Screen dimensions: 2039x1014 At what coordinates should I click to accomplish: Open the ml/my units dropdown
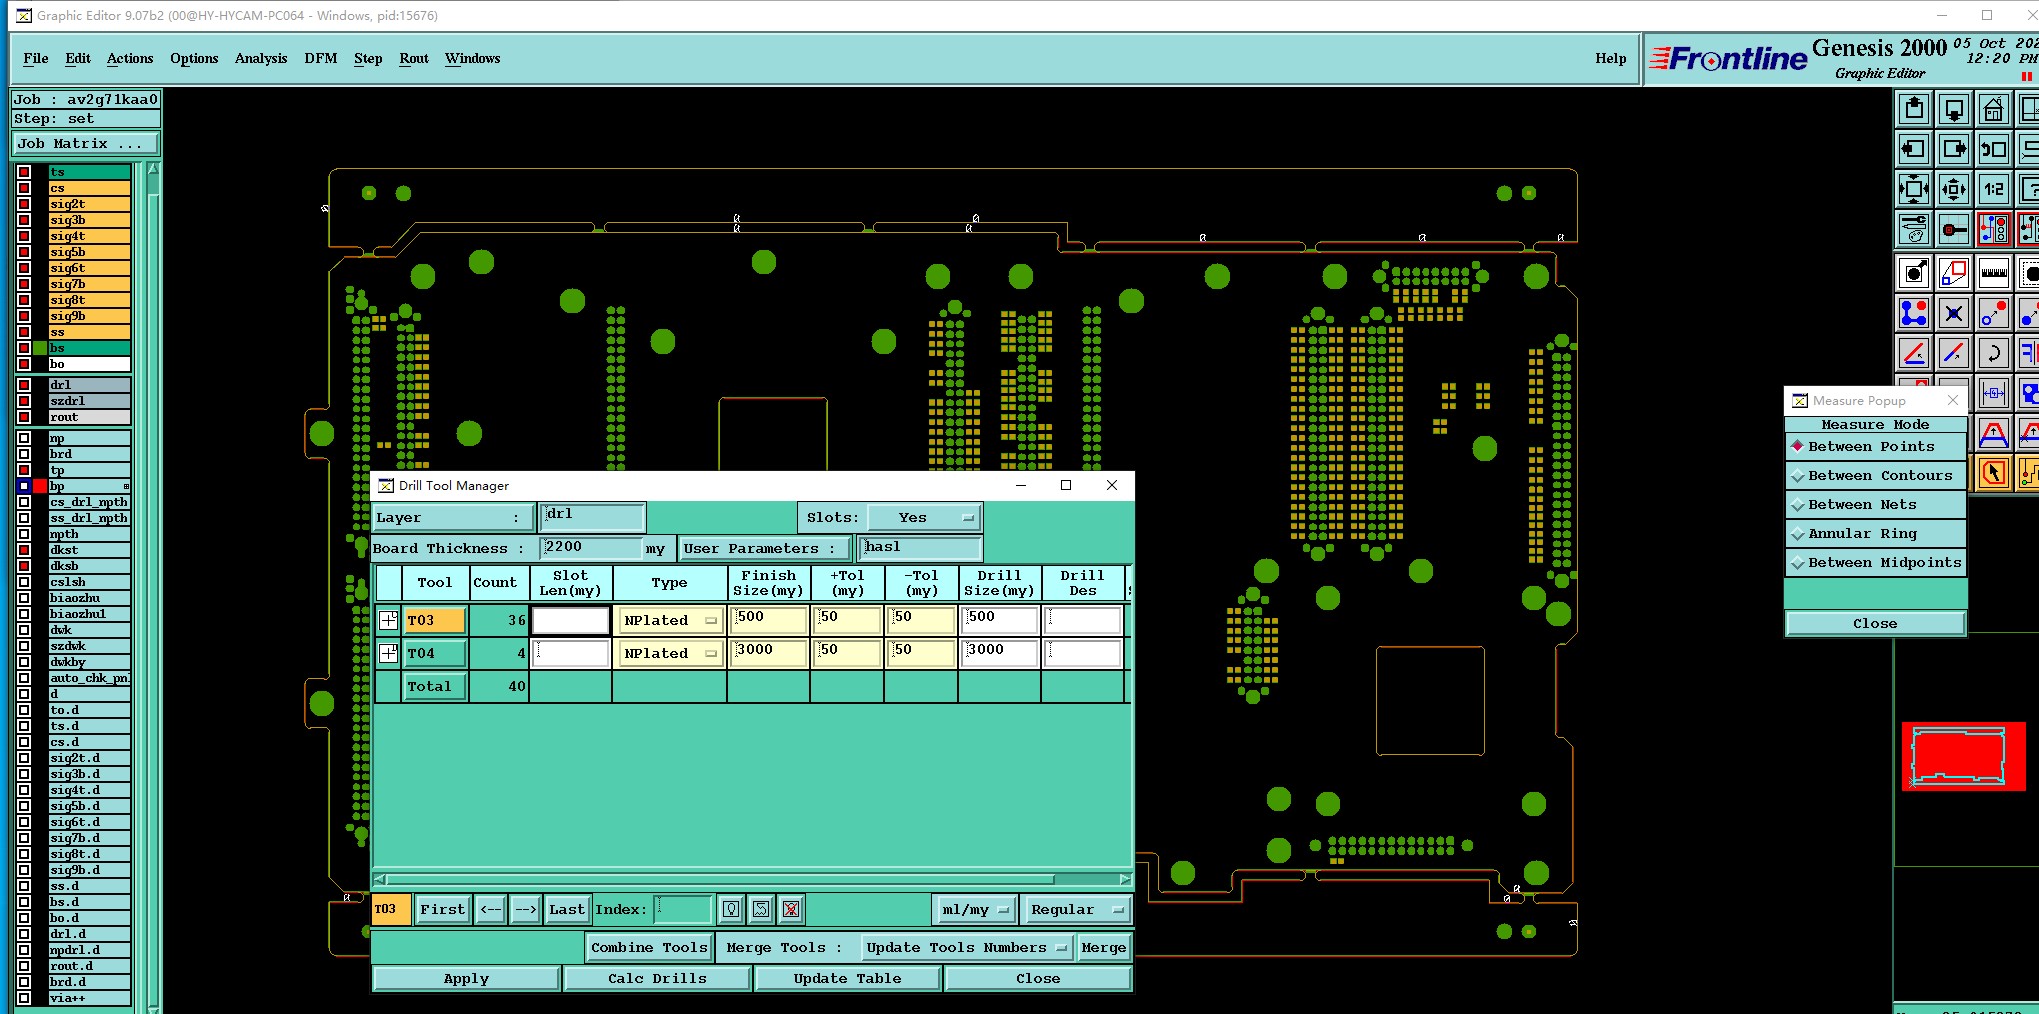click(x=975, y=910)
